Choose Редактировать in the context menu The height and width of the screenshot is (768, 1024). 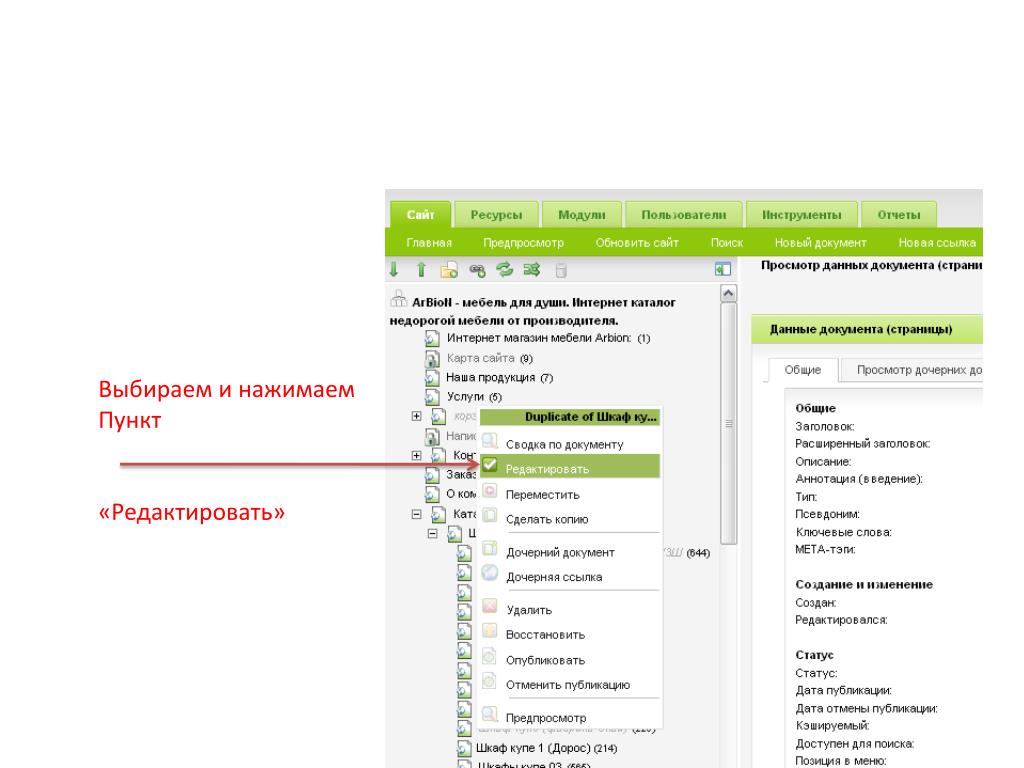coord(570,468)
